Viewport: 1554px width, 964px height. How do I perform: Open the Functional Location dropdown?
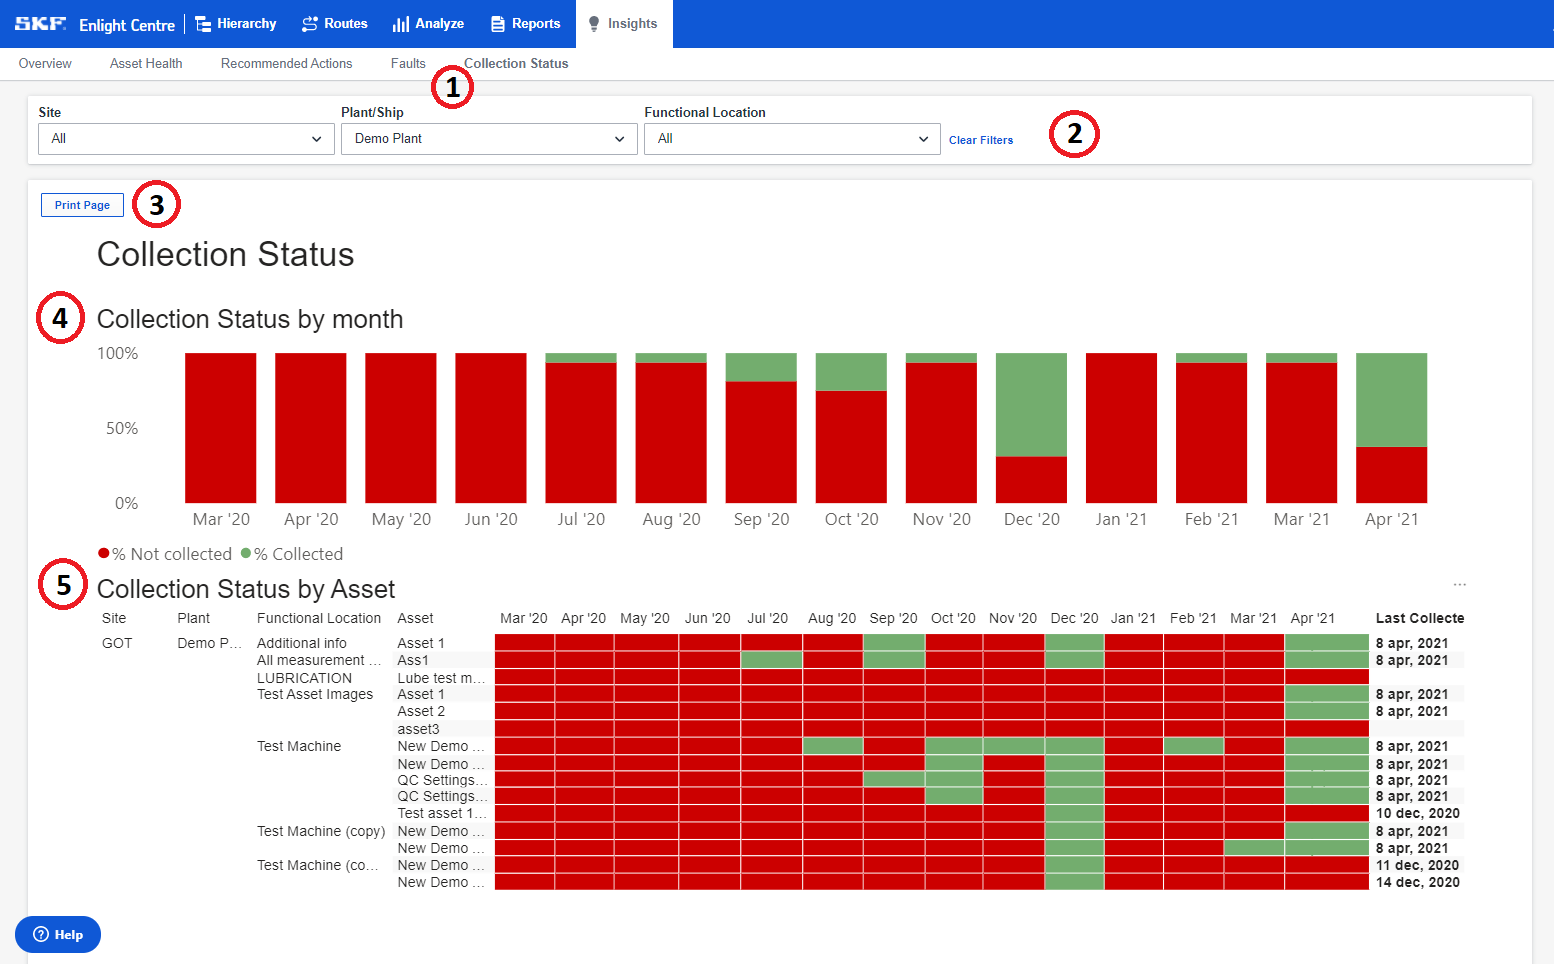[x=792, y=138]
